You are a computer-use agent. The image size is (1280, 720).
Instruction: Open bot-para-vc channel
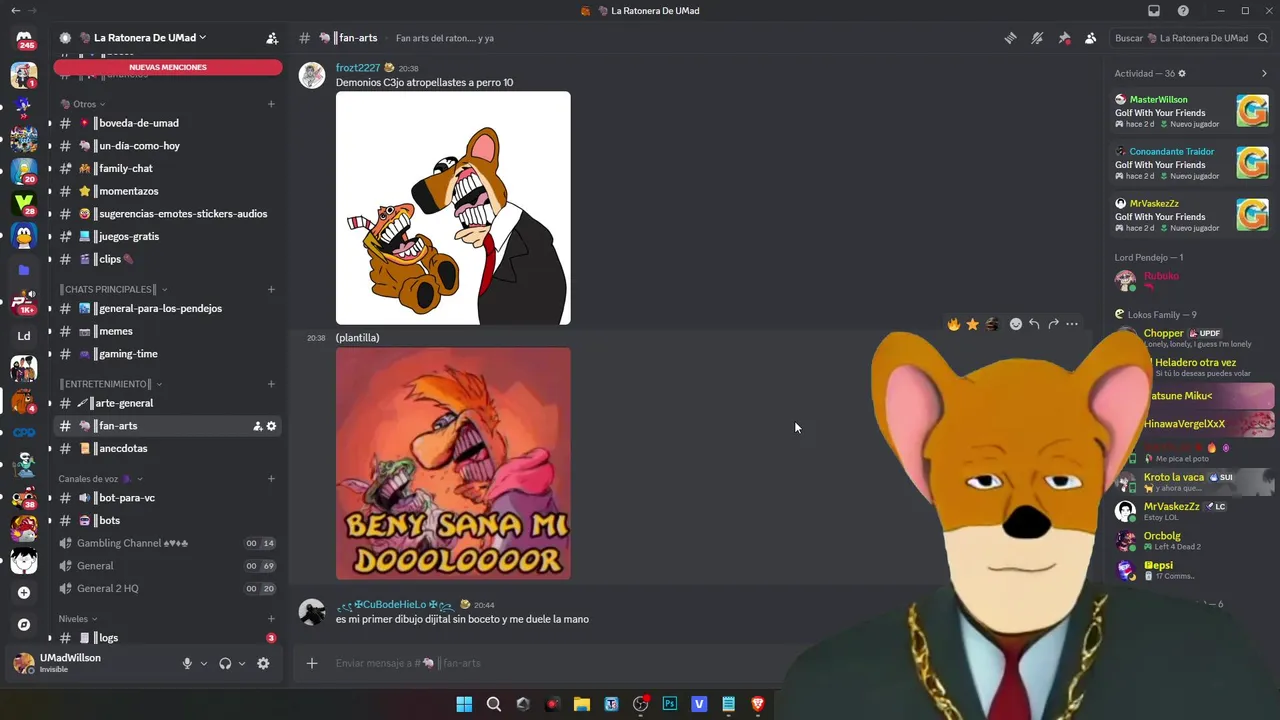pos(168,498)
